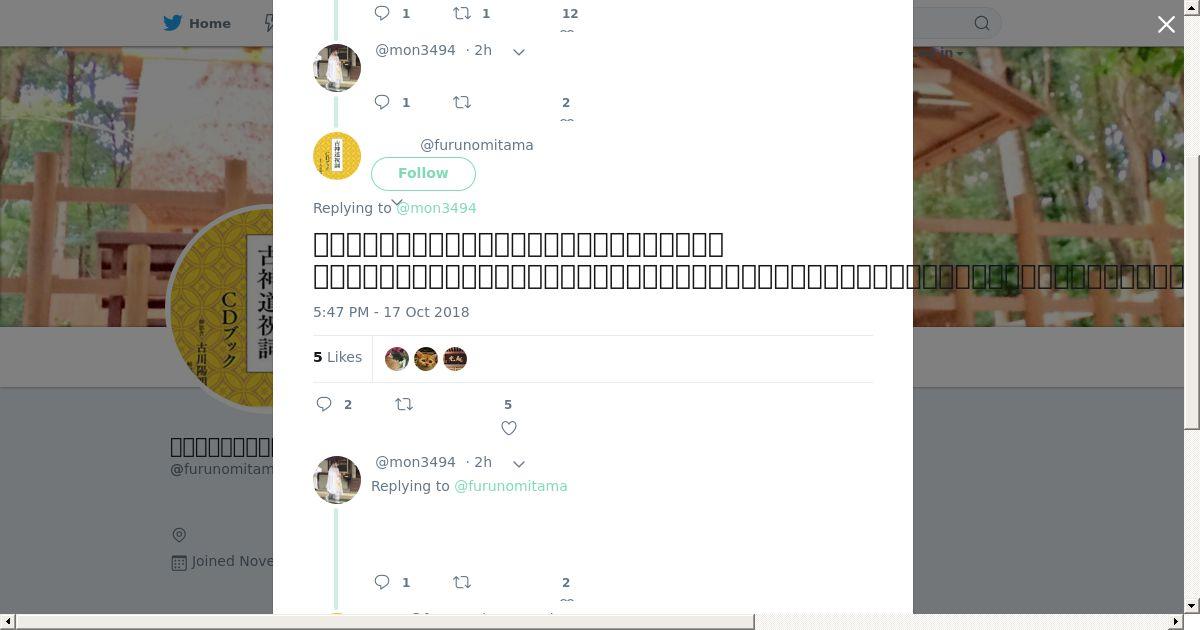Click the horizontal scrollbar at the bottom
The width and height of the screenshot is (1200, 630).
385,622
